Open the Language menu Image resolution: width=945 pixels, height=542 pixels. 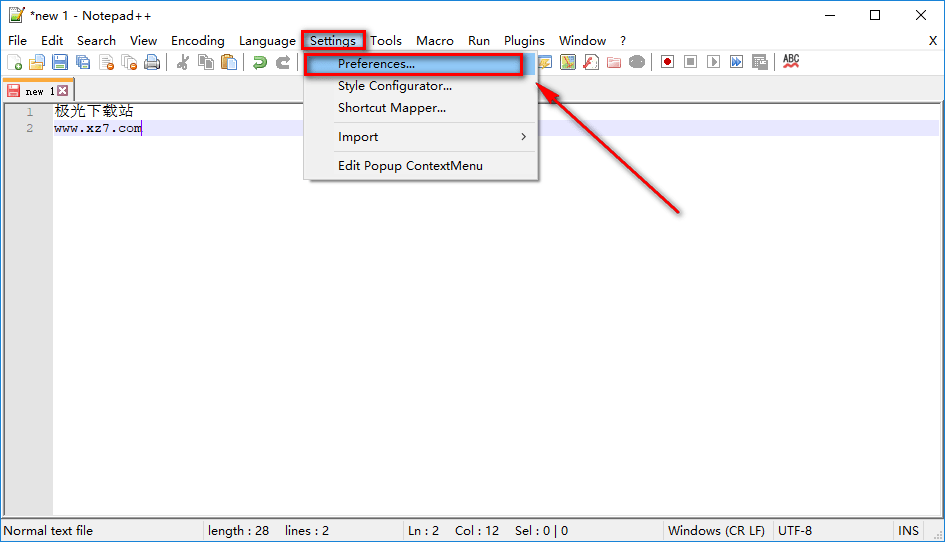[268, 41]
